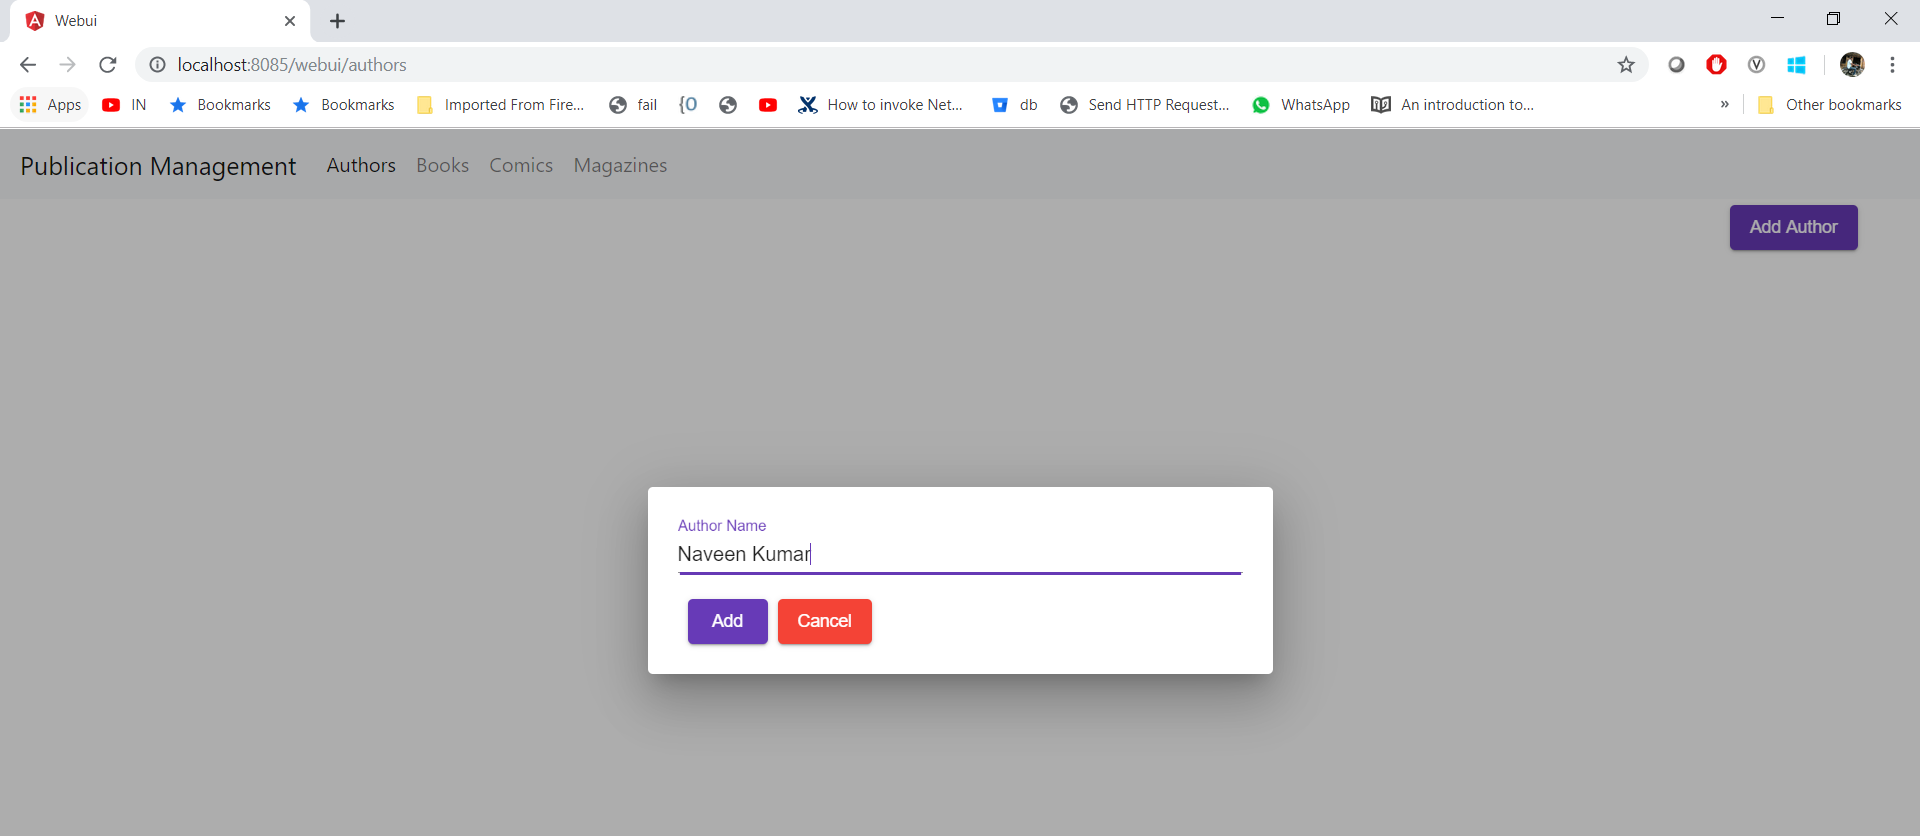The width and height of the screenshot is (1920, 836).
Task: Click the Windows logo extension icon
Action: [1796, 65]
